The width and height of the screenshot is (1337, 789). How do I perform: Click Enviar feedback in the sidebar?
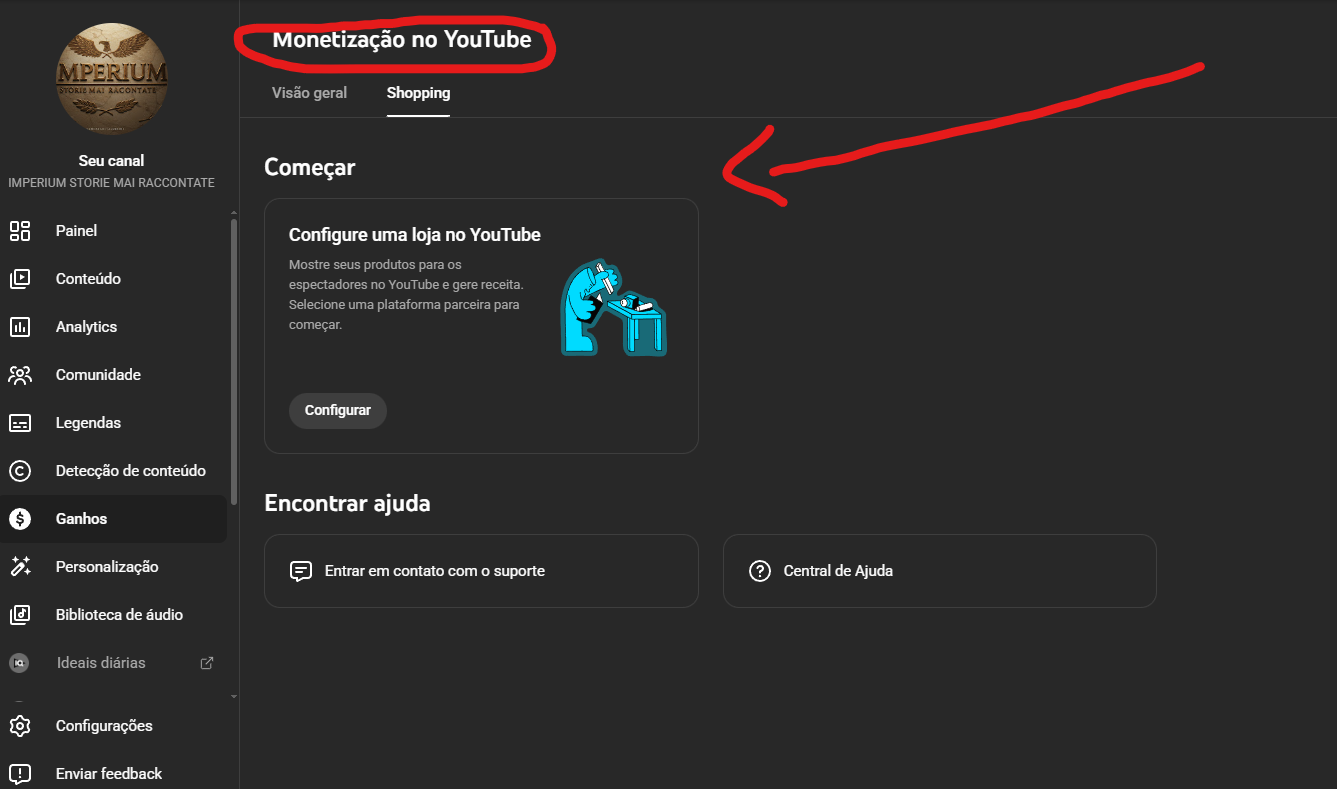point(114,774)
